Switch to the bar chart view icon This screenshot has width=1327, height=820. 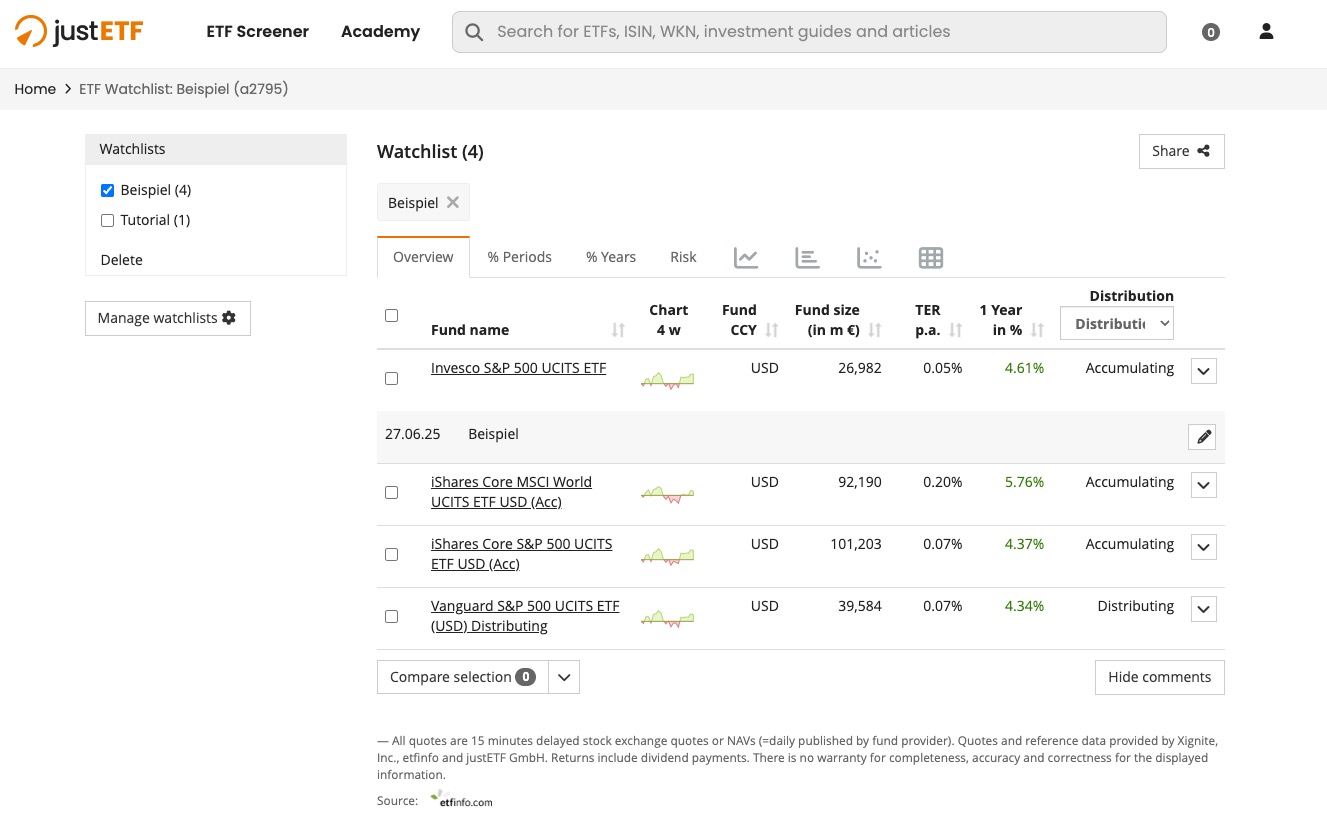(x=807, y=258)
